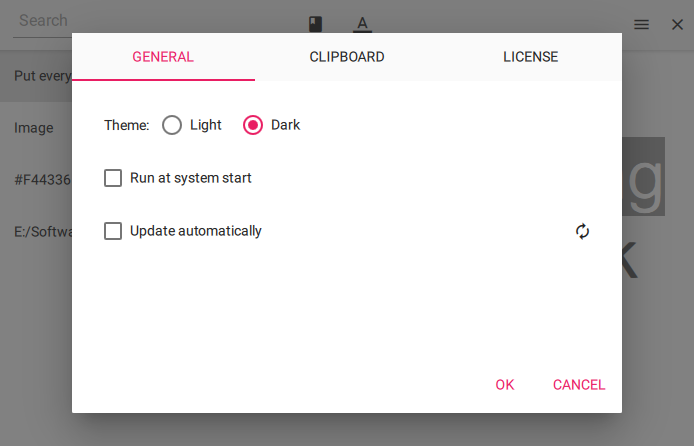Select the Dark theme radio button
Screen dimensions: 694x446
pos(253,125)
